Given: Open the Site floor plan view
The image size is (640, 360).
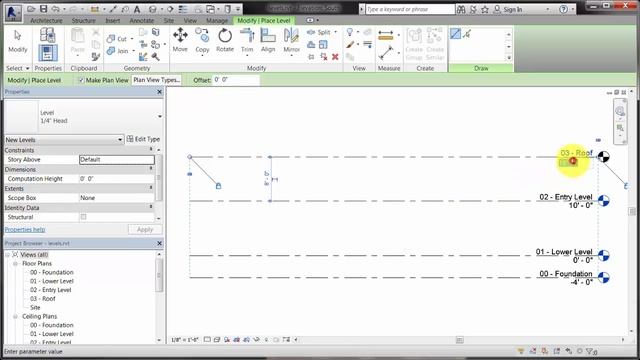Looking at the screenshot, I should click(x=35, y=307).
